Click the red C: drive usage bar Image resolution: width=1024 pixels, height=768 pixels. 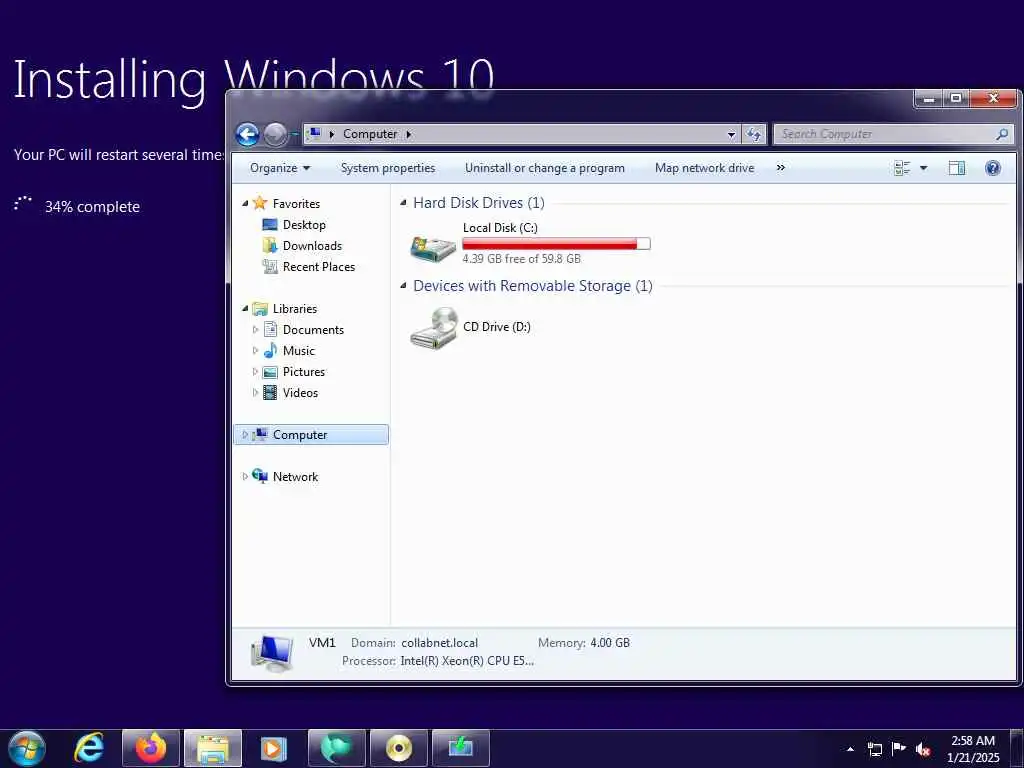[x=556, y=244]
